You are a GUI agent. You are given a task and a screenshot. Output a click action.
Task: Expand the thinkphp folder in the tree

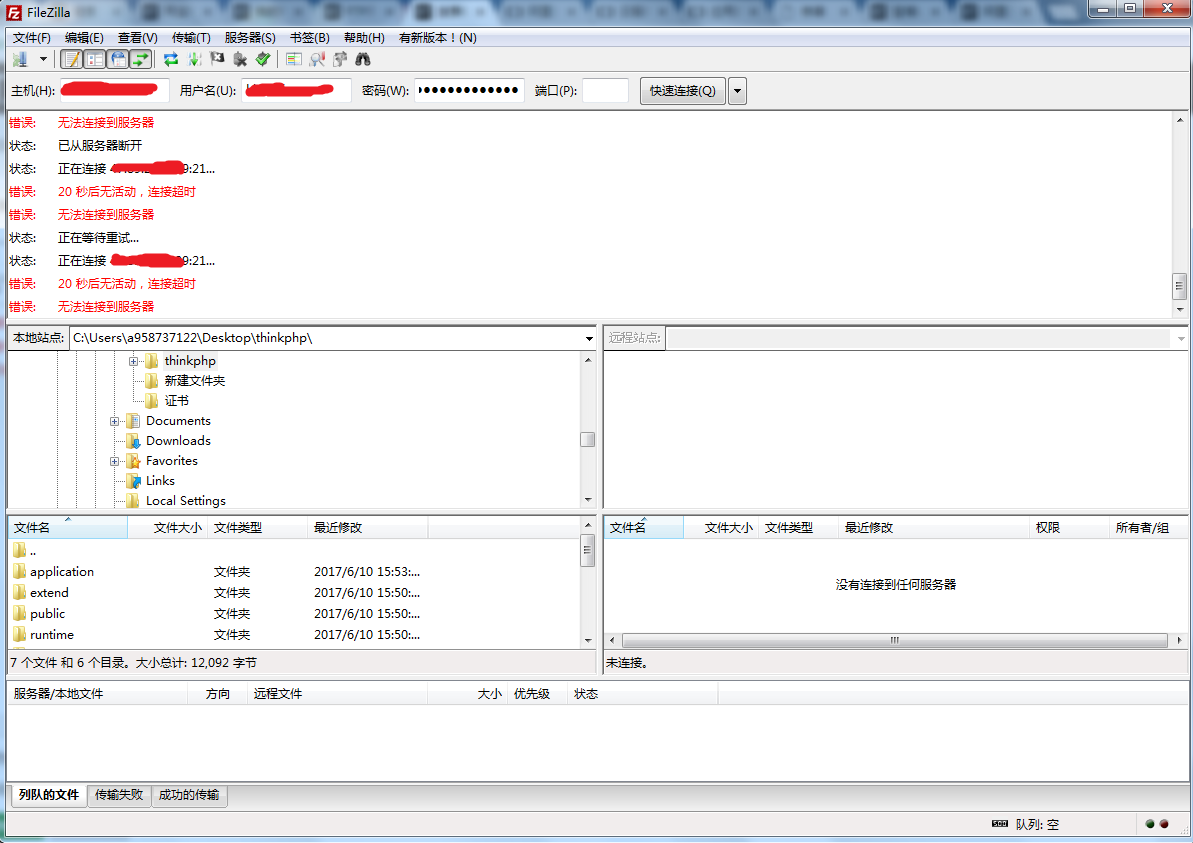click(133, 361)
